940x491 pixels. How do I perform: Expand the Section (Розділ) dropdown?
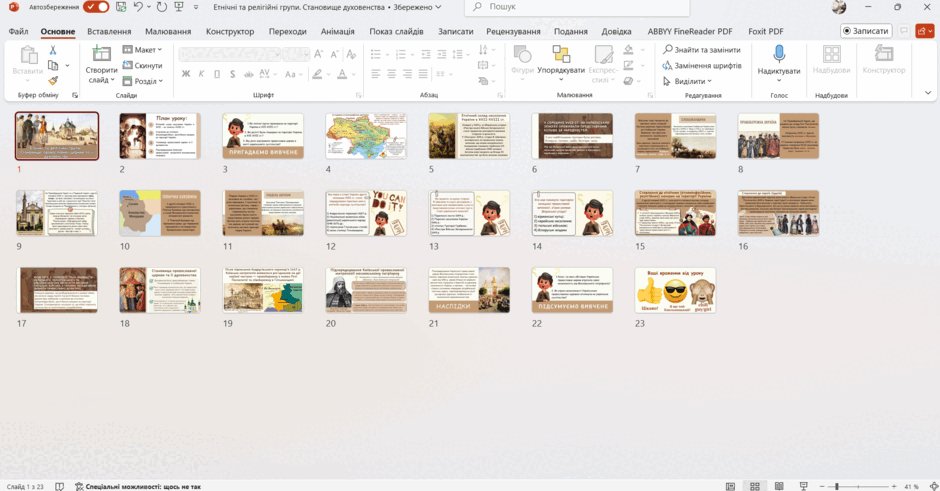tap(143, 81)
